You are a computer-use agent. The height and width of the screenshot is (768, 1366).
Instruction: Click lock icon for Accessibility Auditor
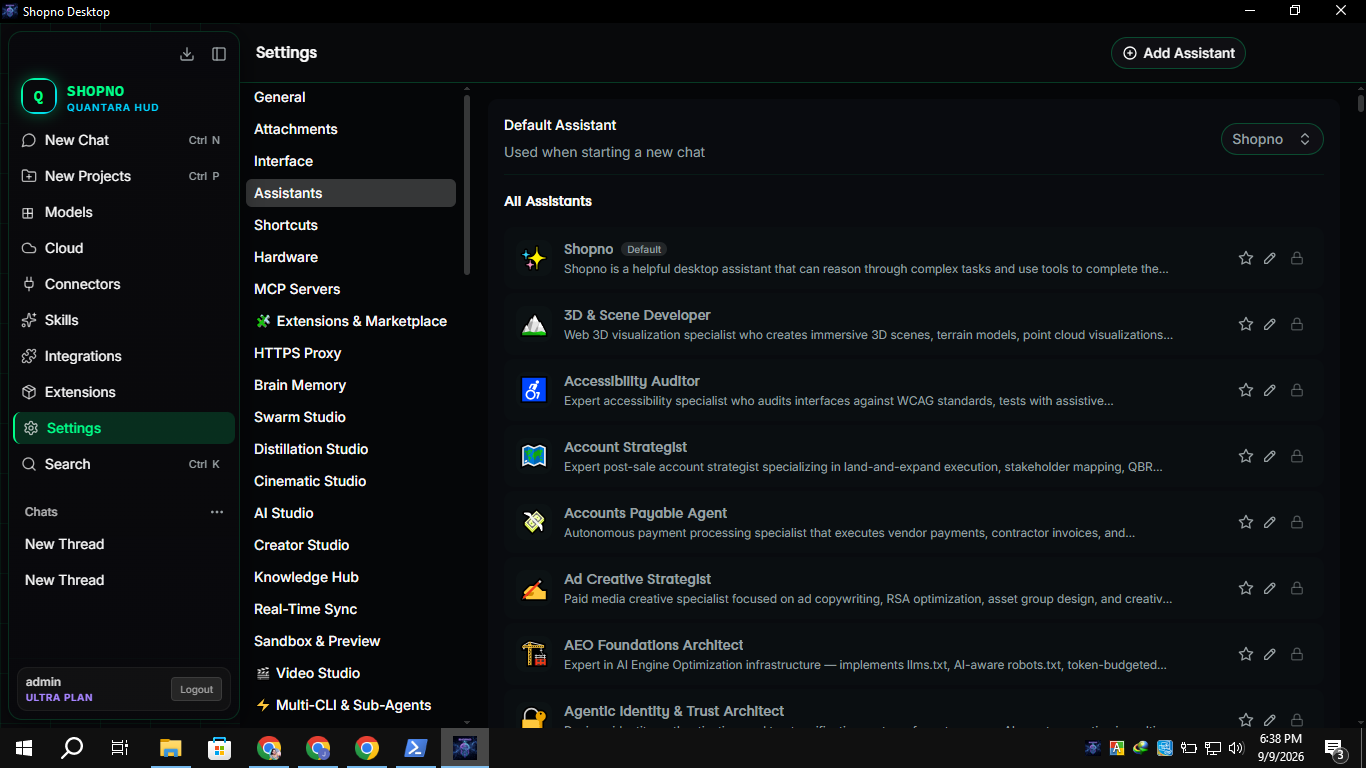[x=1297, y=390]
